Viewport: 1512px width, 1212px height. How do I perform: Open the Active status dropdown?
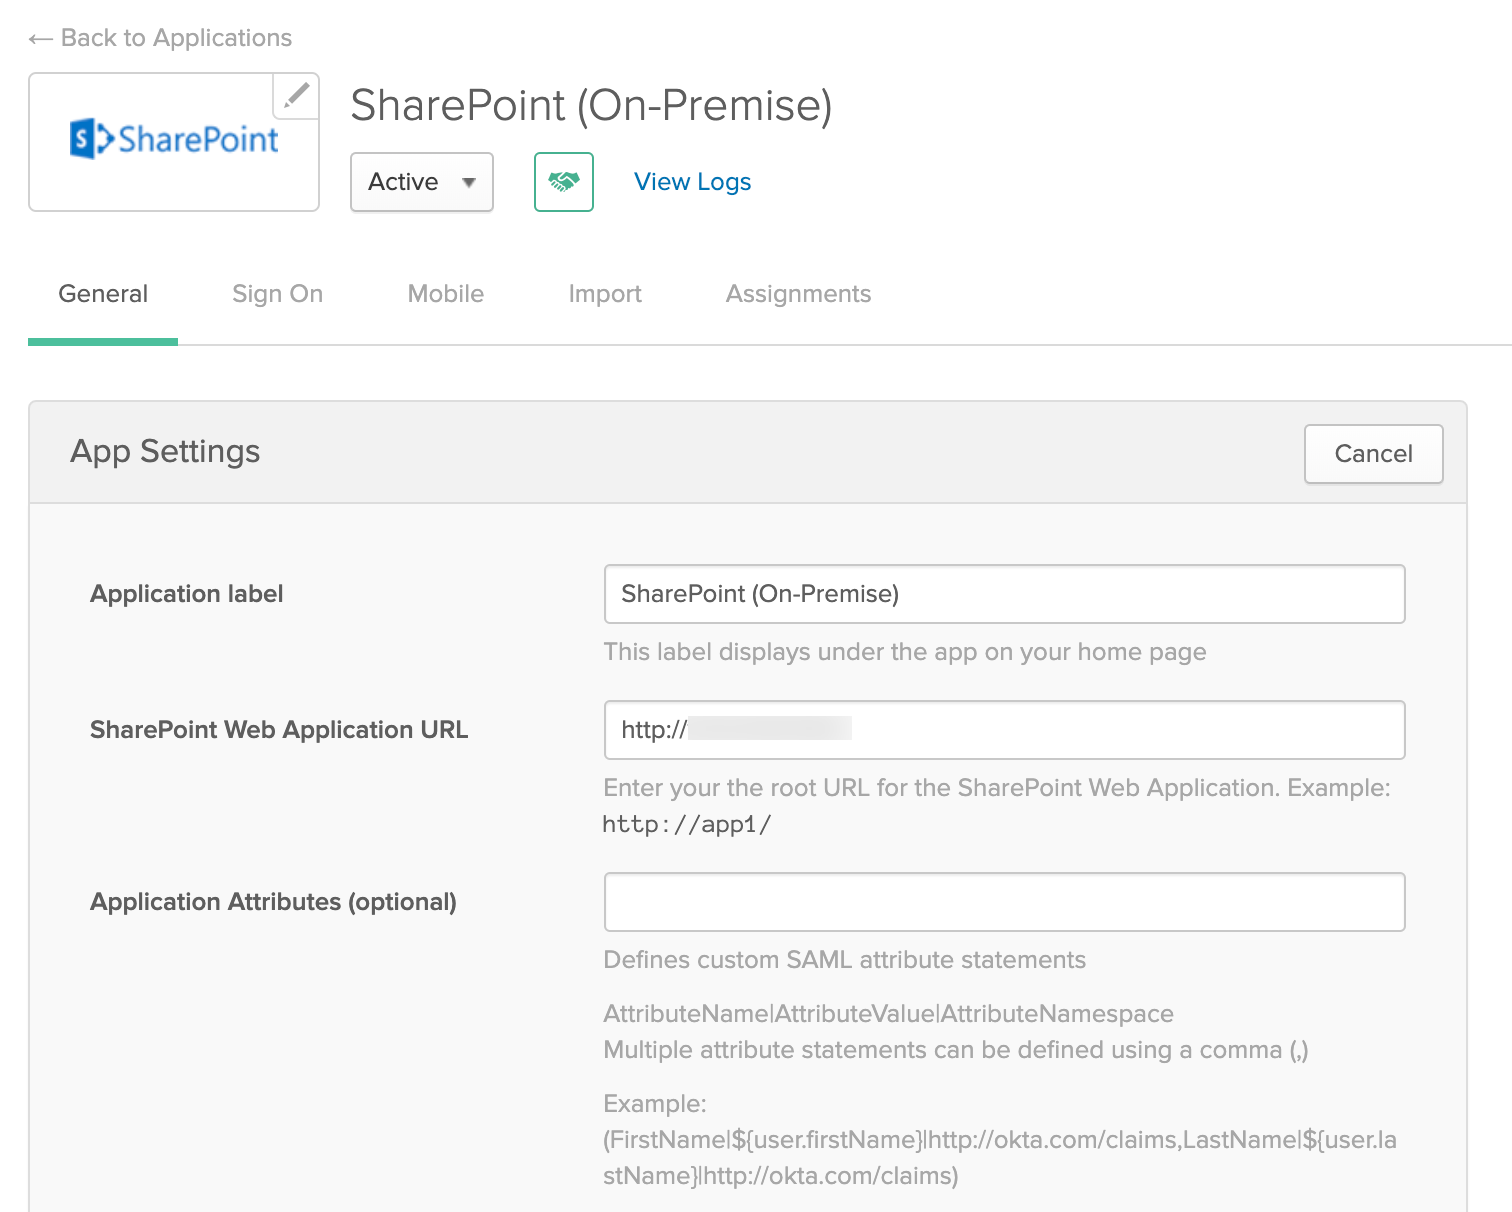pyautogui.click(x=421, y=182)
